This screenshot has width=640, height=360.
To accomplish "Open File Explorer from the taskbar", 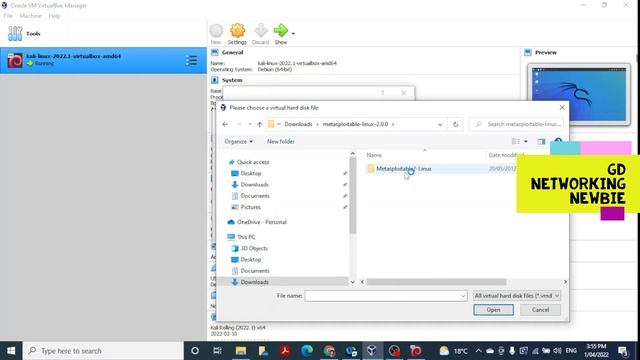I will (x=240, y=351).
